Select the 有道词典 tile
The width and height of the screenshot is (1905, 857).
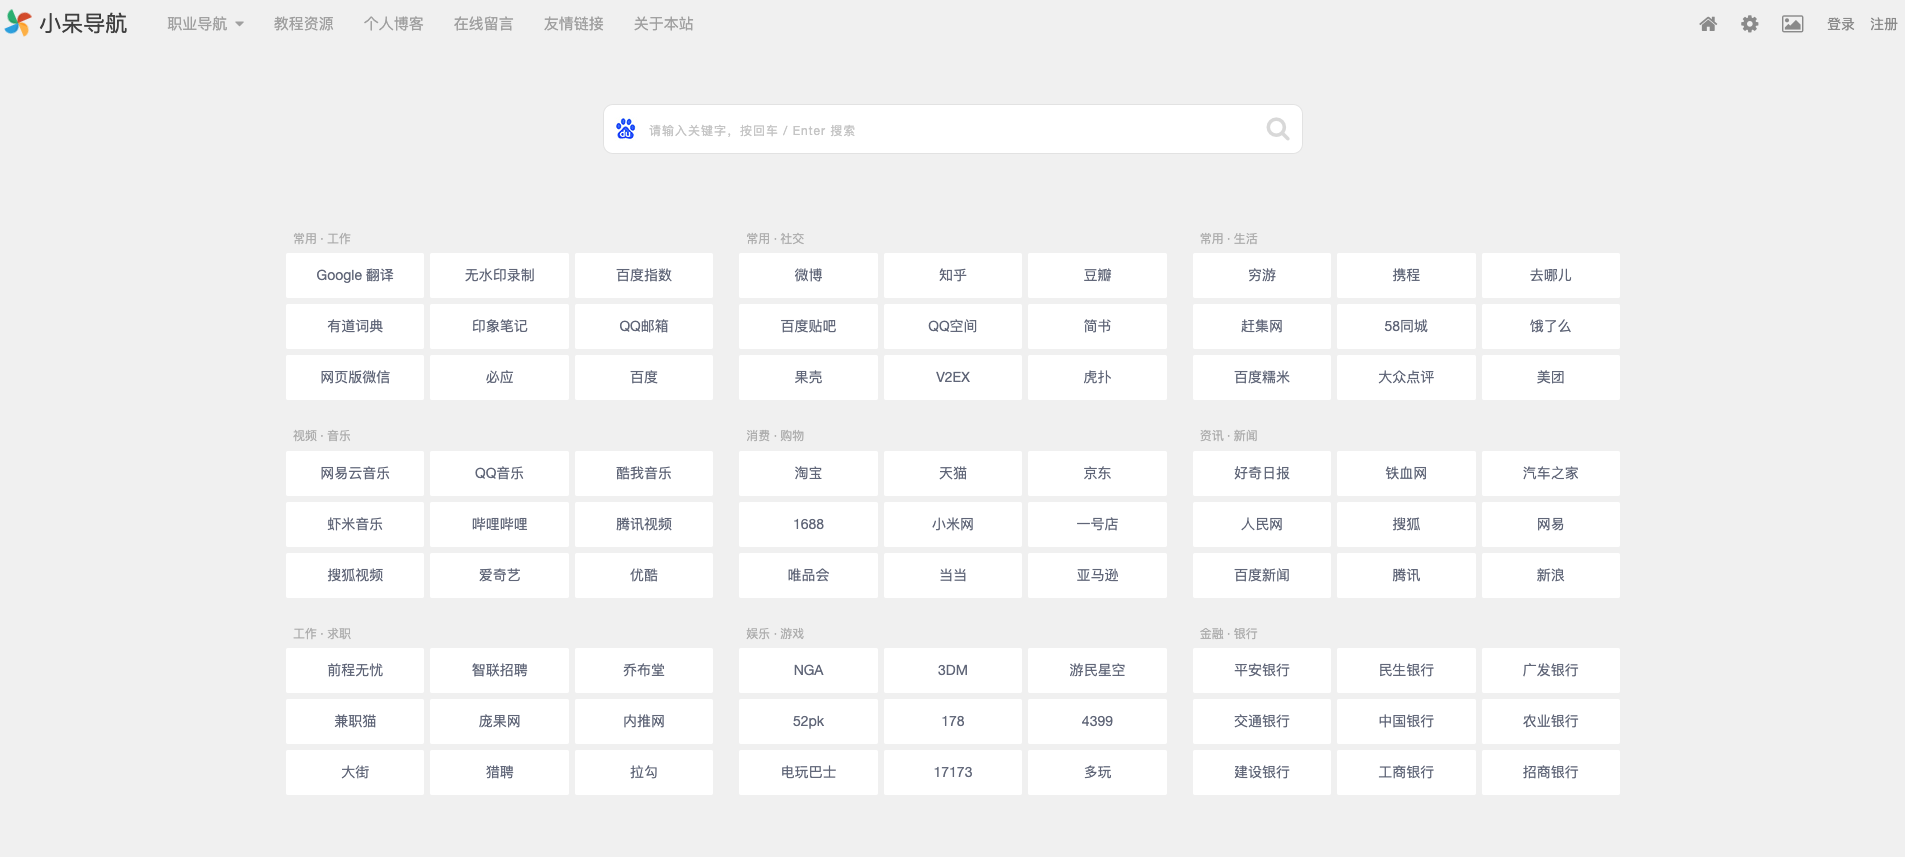355,326
